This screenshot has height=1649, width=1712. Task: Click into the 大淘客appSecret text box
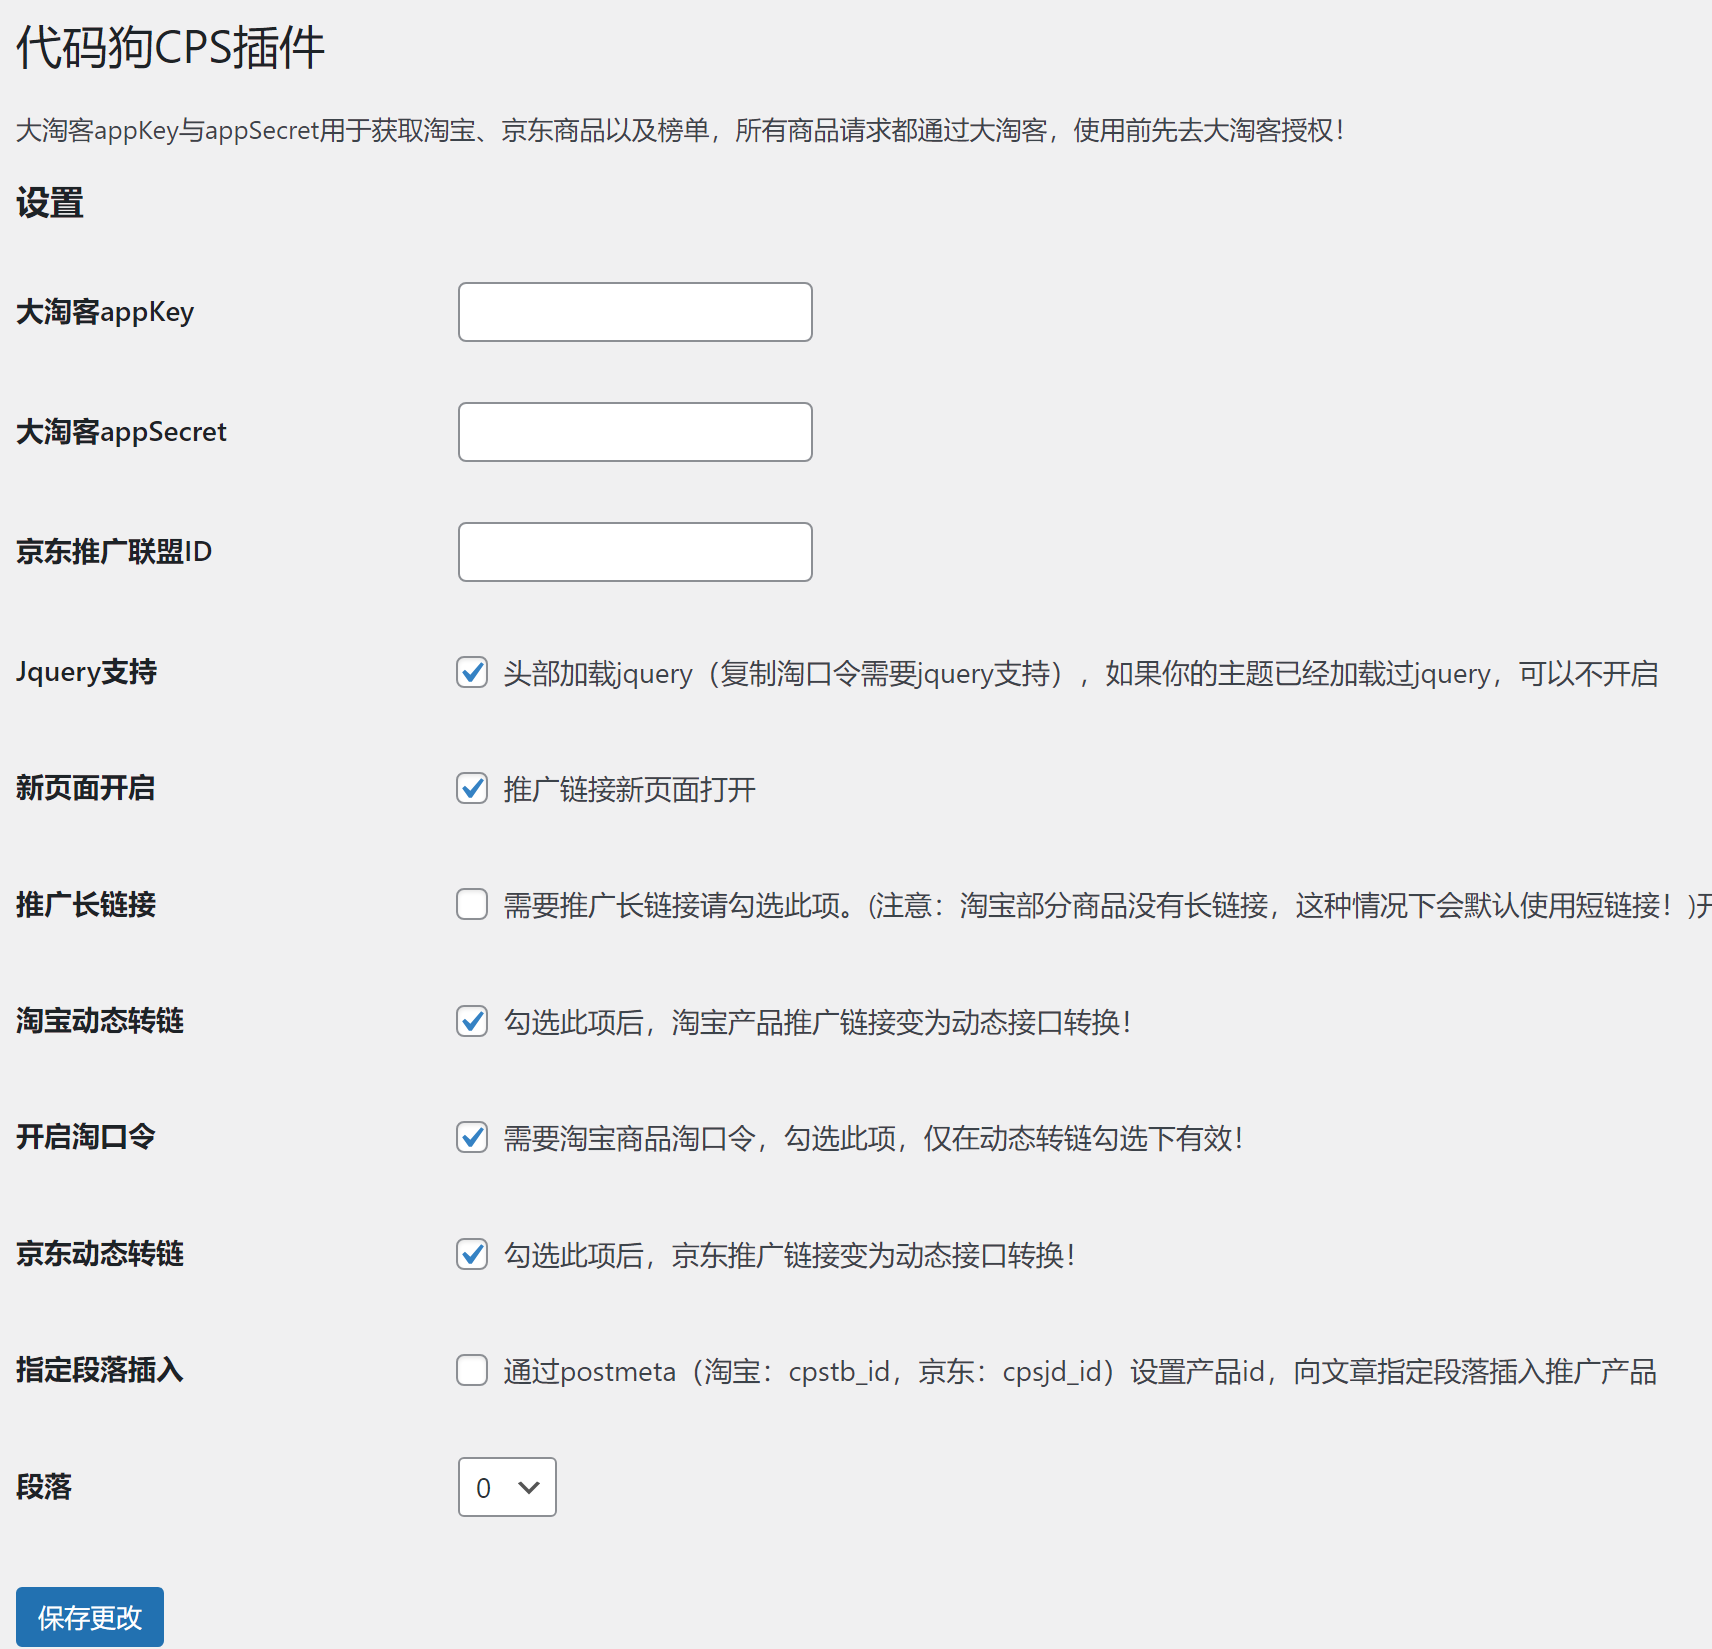click(x=635, y=432)
